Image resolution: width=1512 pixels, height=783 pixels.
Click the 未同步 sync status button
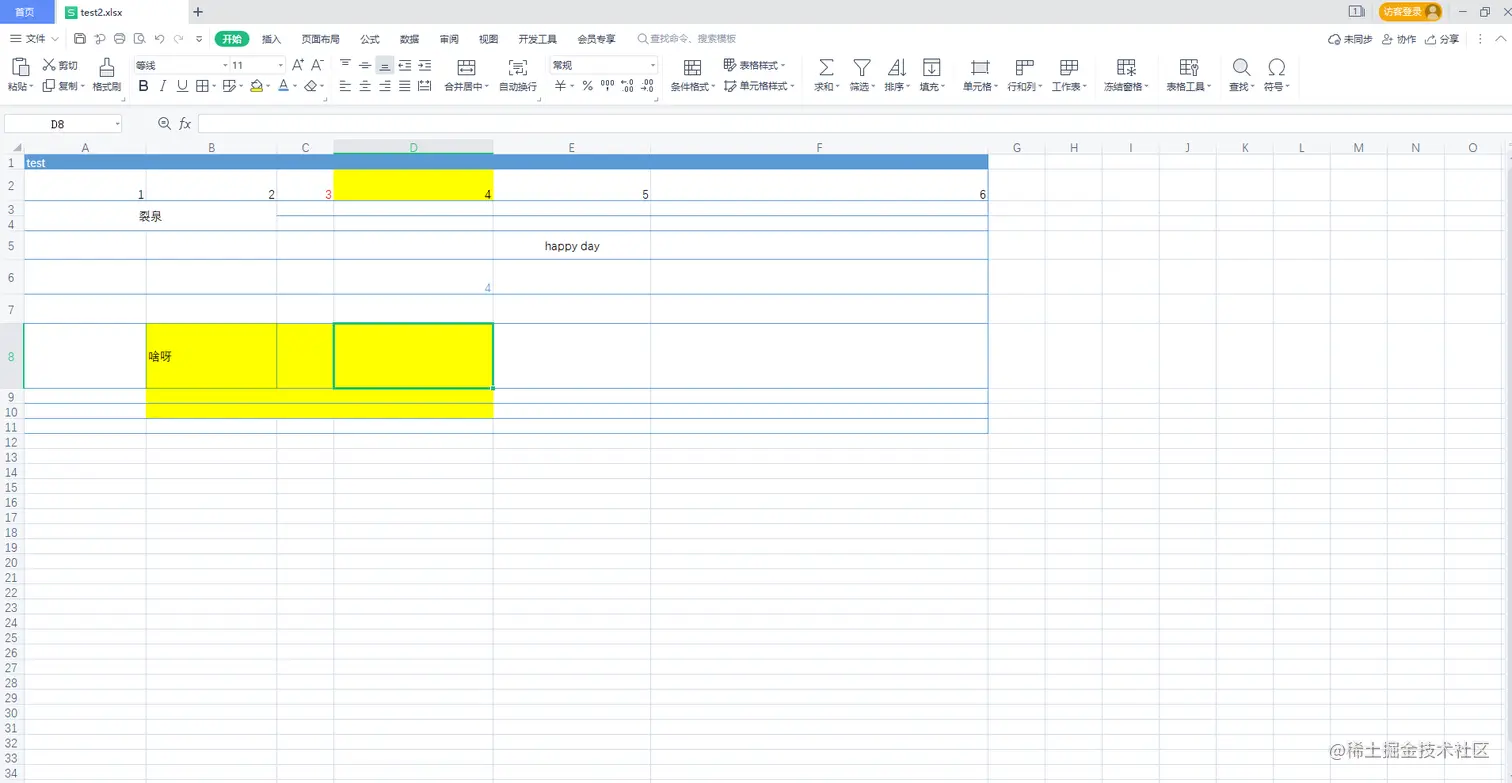coord(1350,39)
